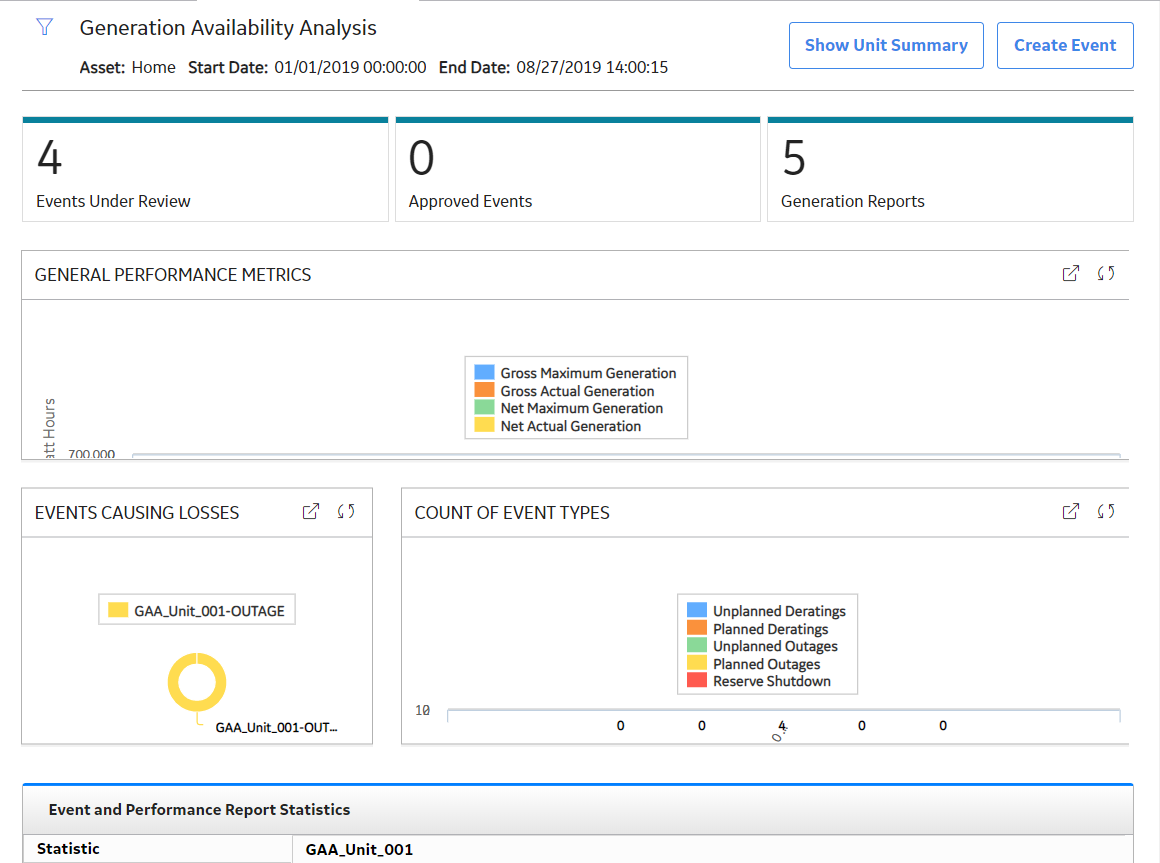Screen dimensions: 1160x863
Task: Click the Generation Availability Analysis title
Action: [228, 28]
